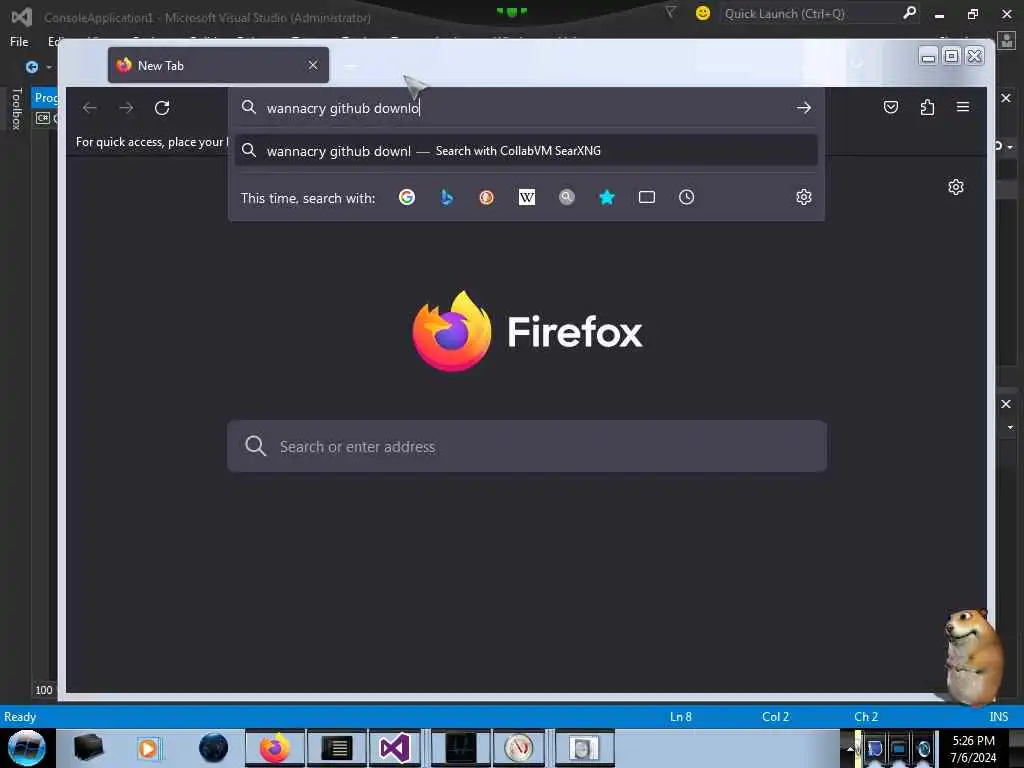1024x768 pixels.
Task: Show hidden system tray icons arrow
Action: click(x=850, y=749)
